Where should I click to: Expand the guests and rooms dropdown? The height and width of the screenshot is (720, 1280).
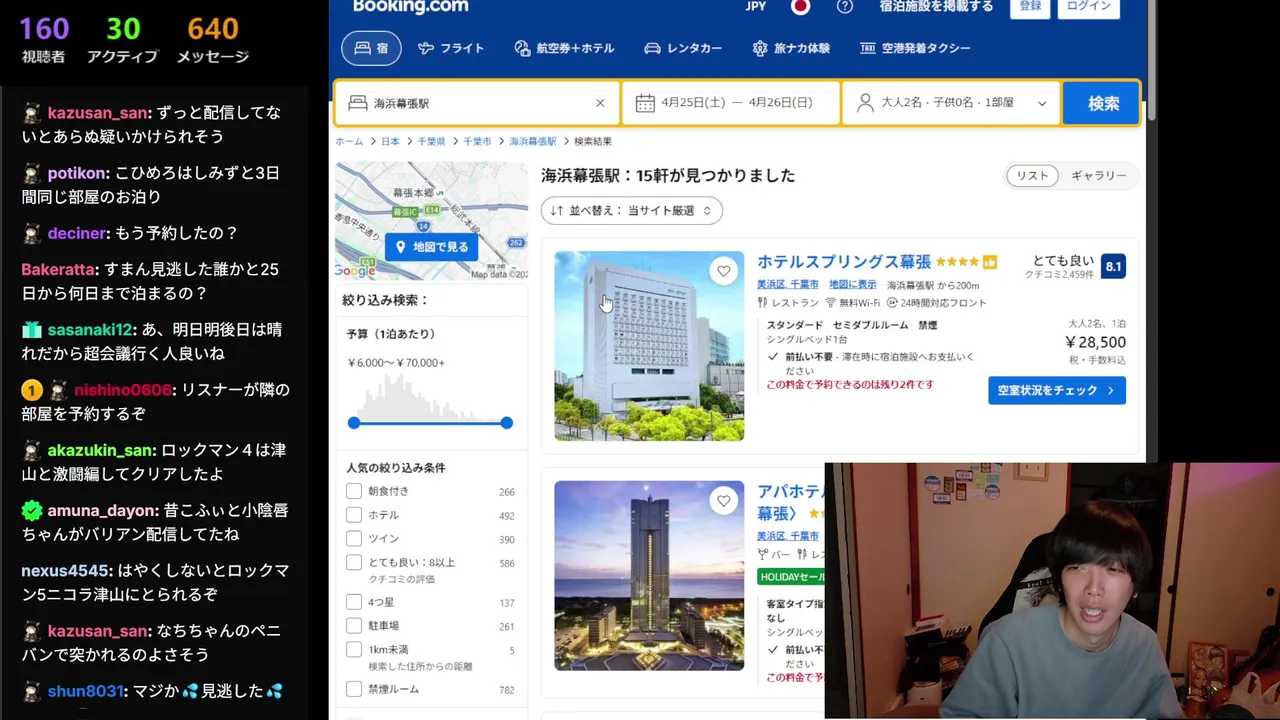point(951,103)
